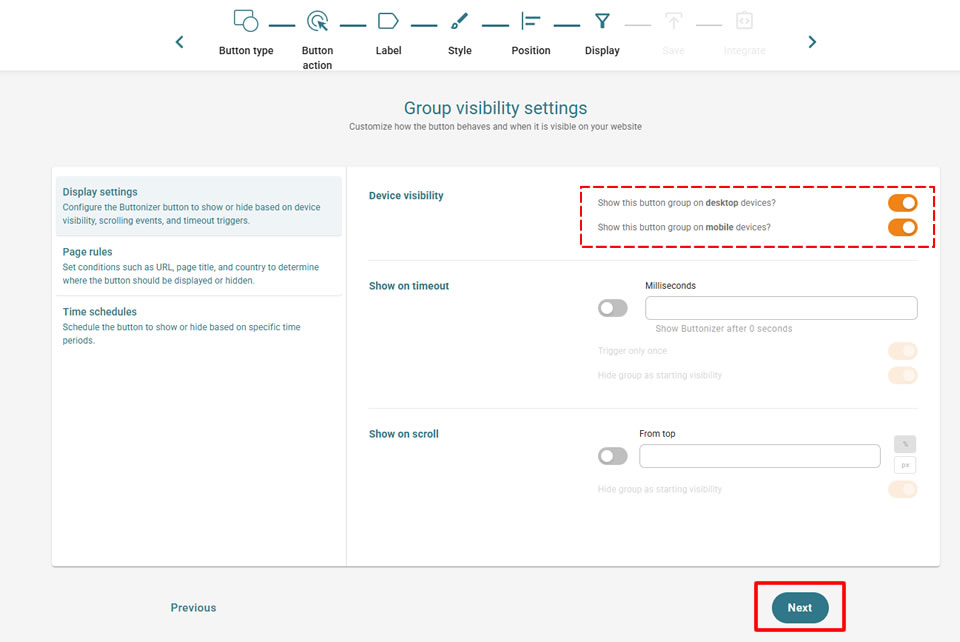Enable the Show on timeout toggle
Viewport: 960px width, 642px height.
(613, 308)
